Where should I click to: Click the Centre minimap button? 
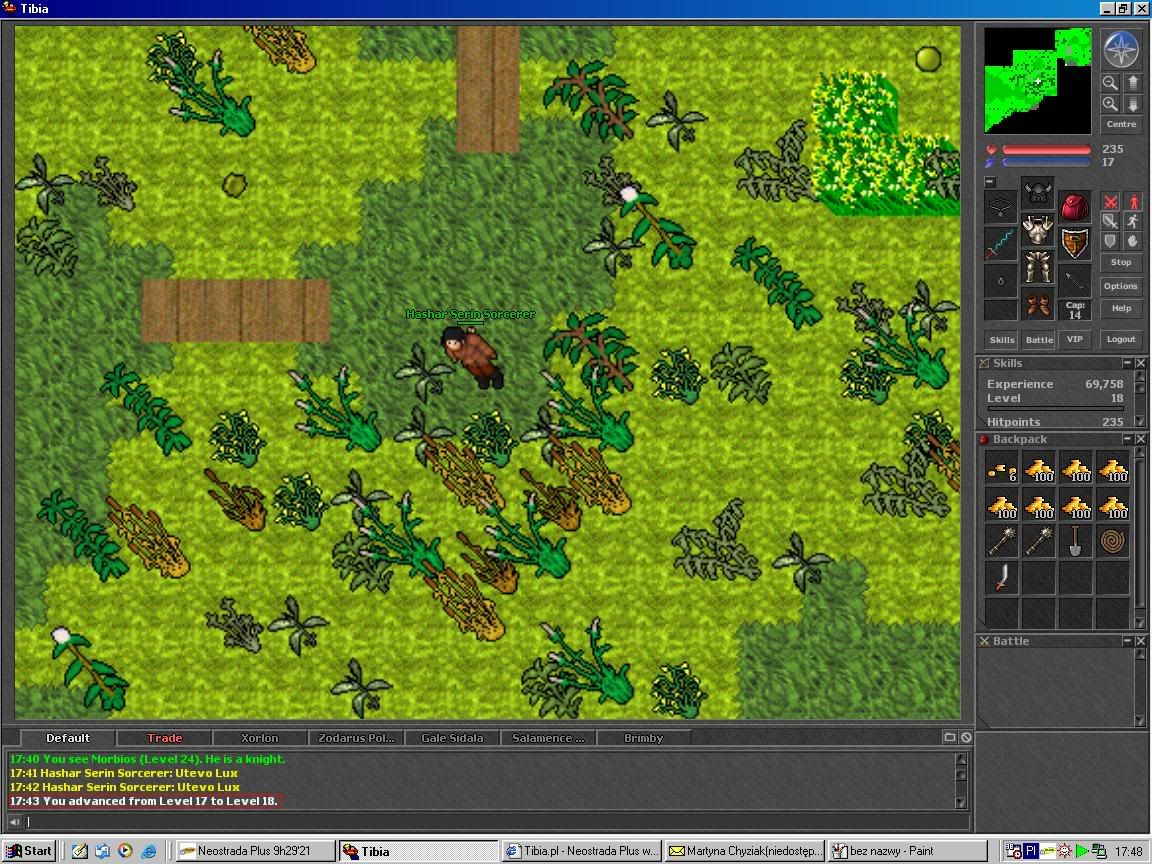pos(1121,124)
